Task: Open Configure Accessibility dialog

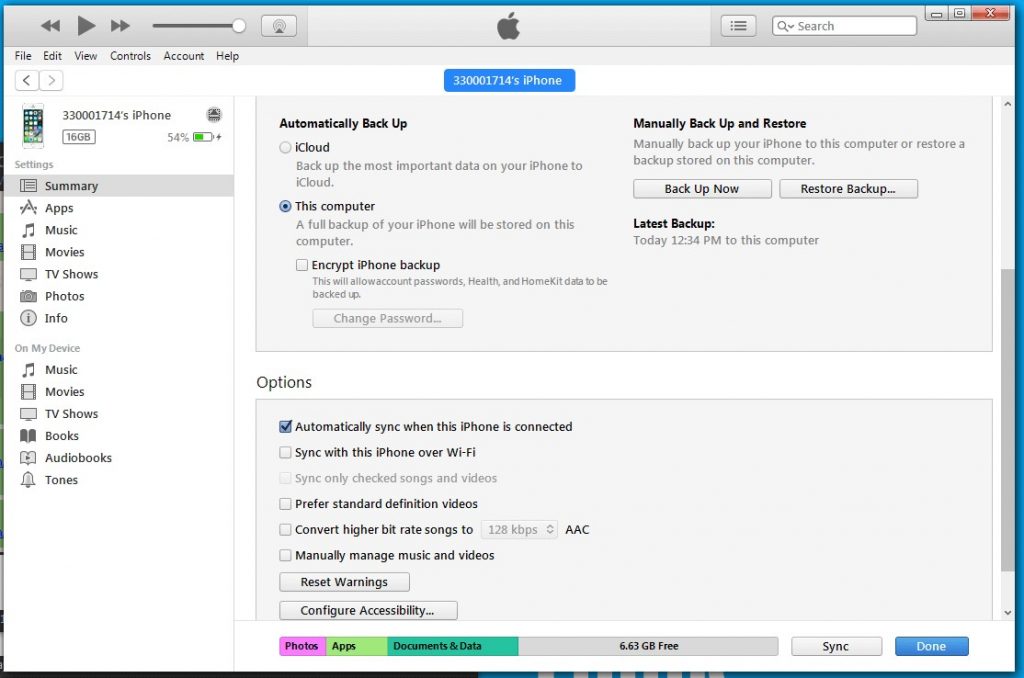Action: 368,611
